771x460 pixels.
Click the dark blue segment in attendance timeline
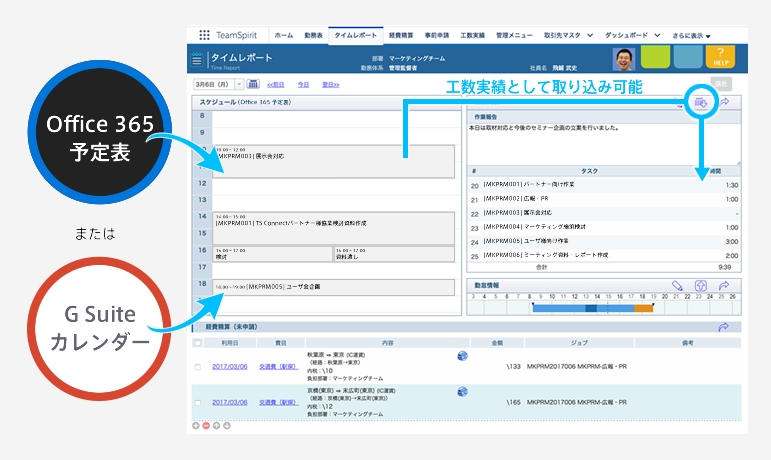[591, 309]
